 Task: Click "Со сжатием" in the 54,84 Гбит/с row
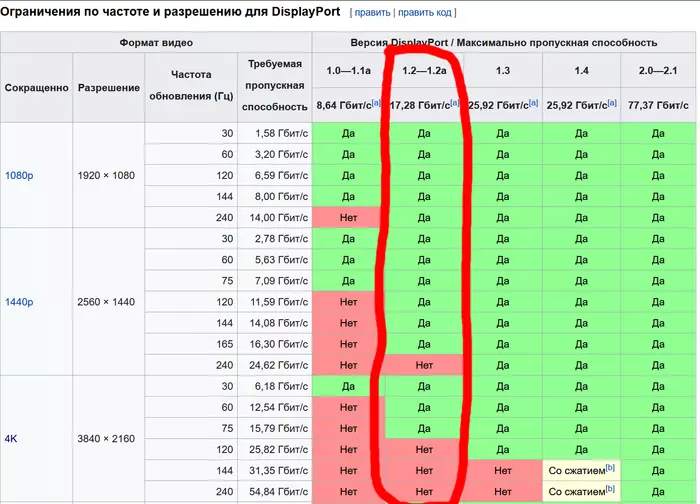tap(577, 492)
